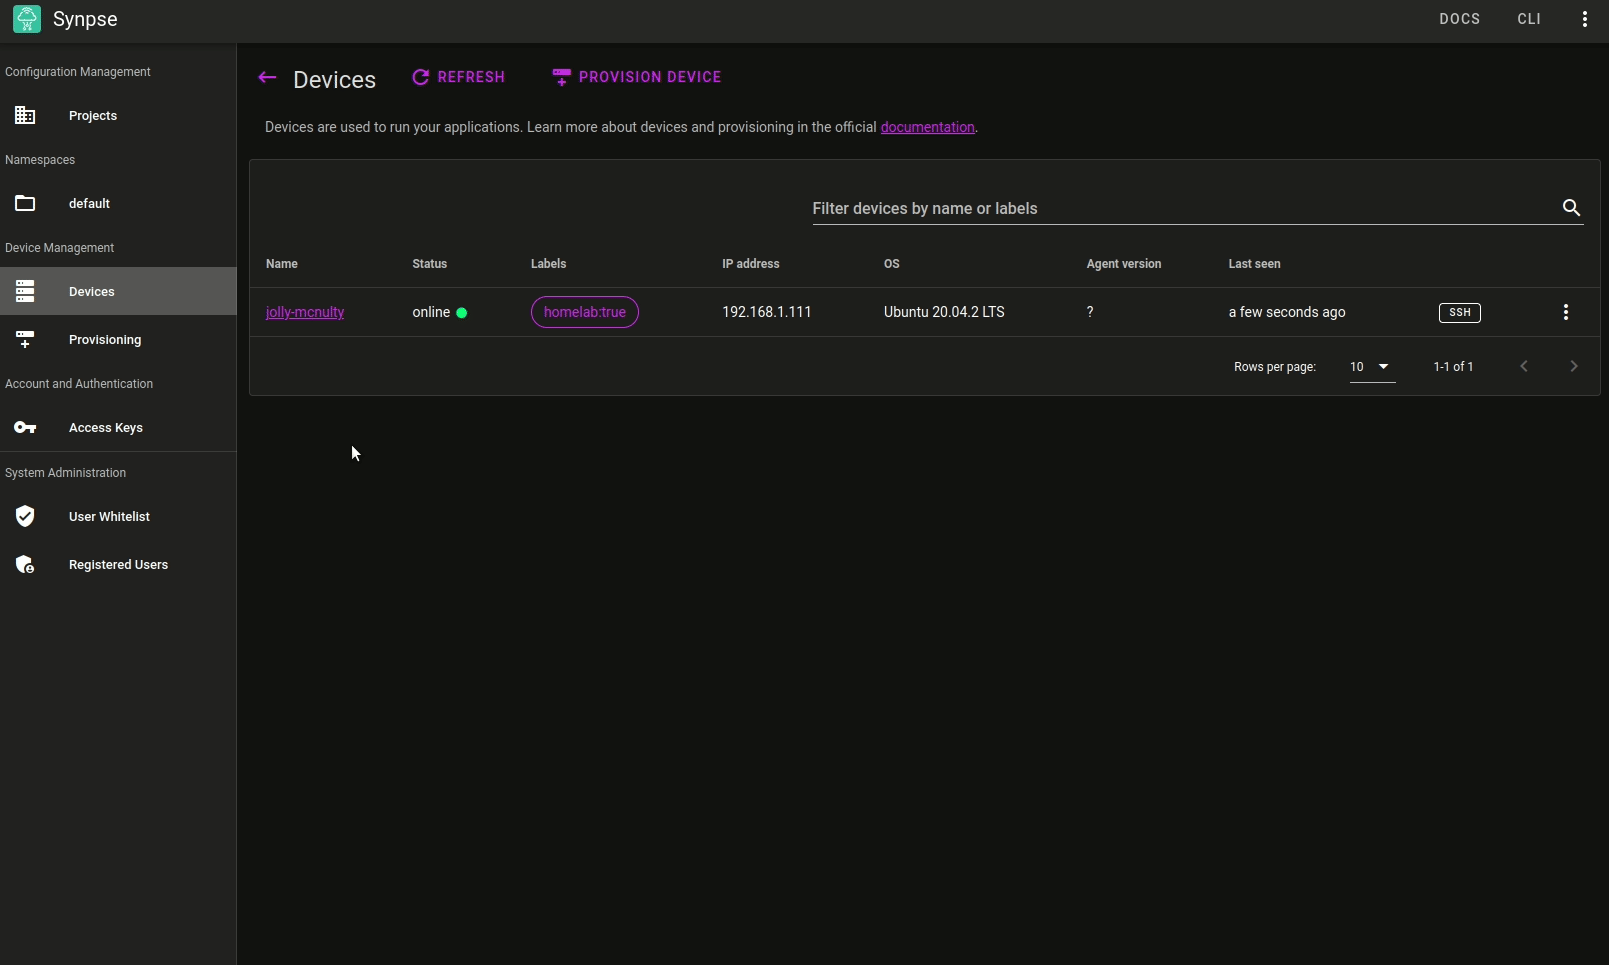The width and height of the screenshot is (1609, 965).
Task: Click the search magnifier in device filter
Action: [x=1571, y=208]
